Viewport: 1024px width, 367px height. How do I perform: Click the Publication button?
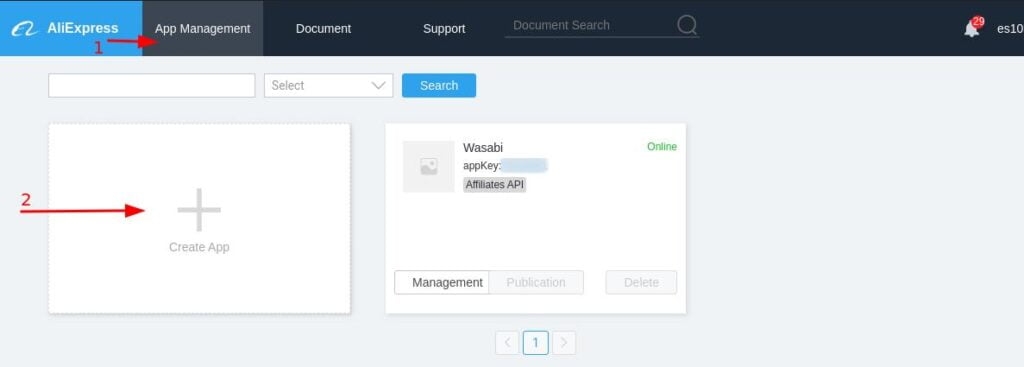tap(536, 283)
